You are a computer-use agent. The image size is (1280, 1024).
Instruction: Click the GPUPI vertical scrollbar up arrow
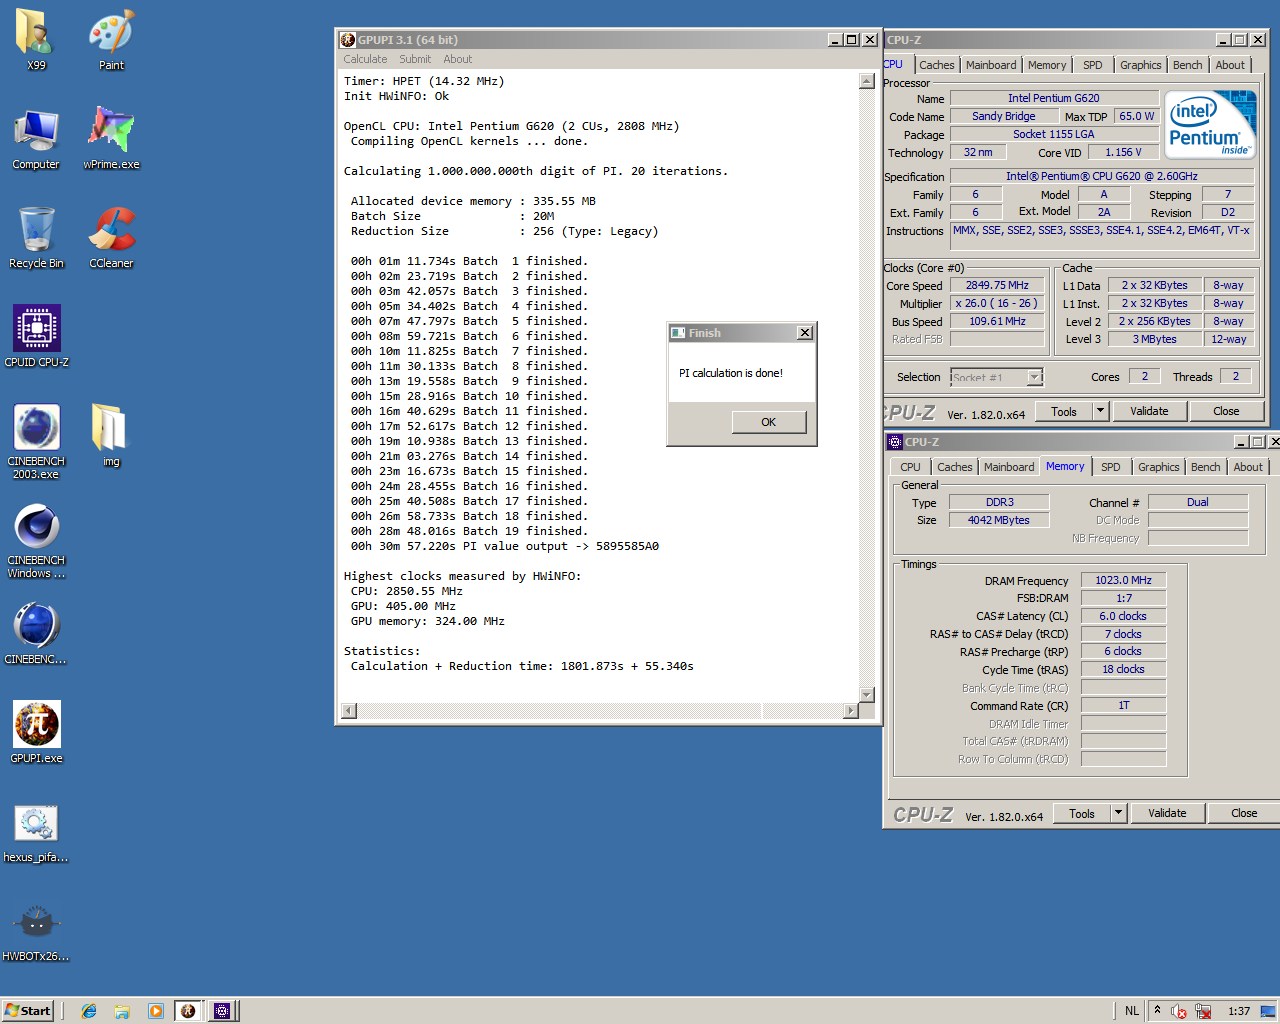[867, 81]
